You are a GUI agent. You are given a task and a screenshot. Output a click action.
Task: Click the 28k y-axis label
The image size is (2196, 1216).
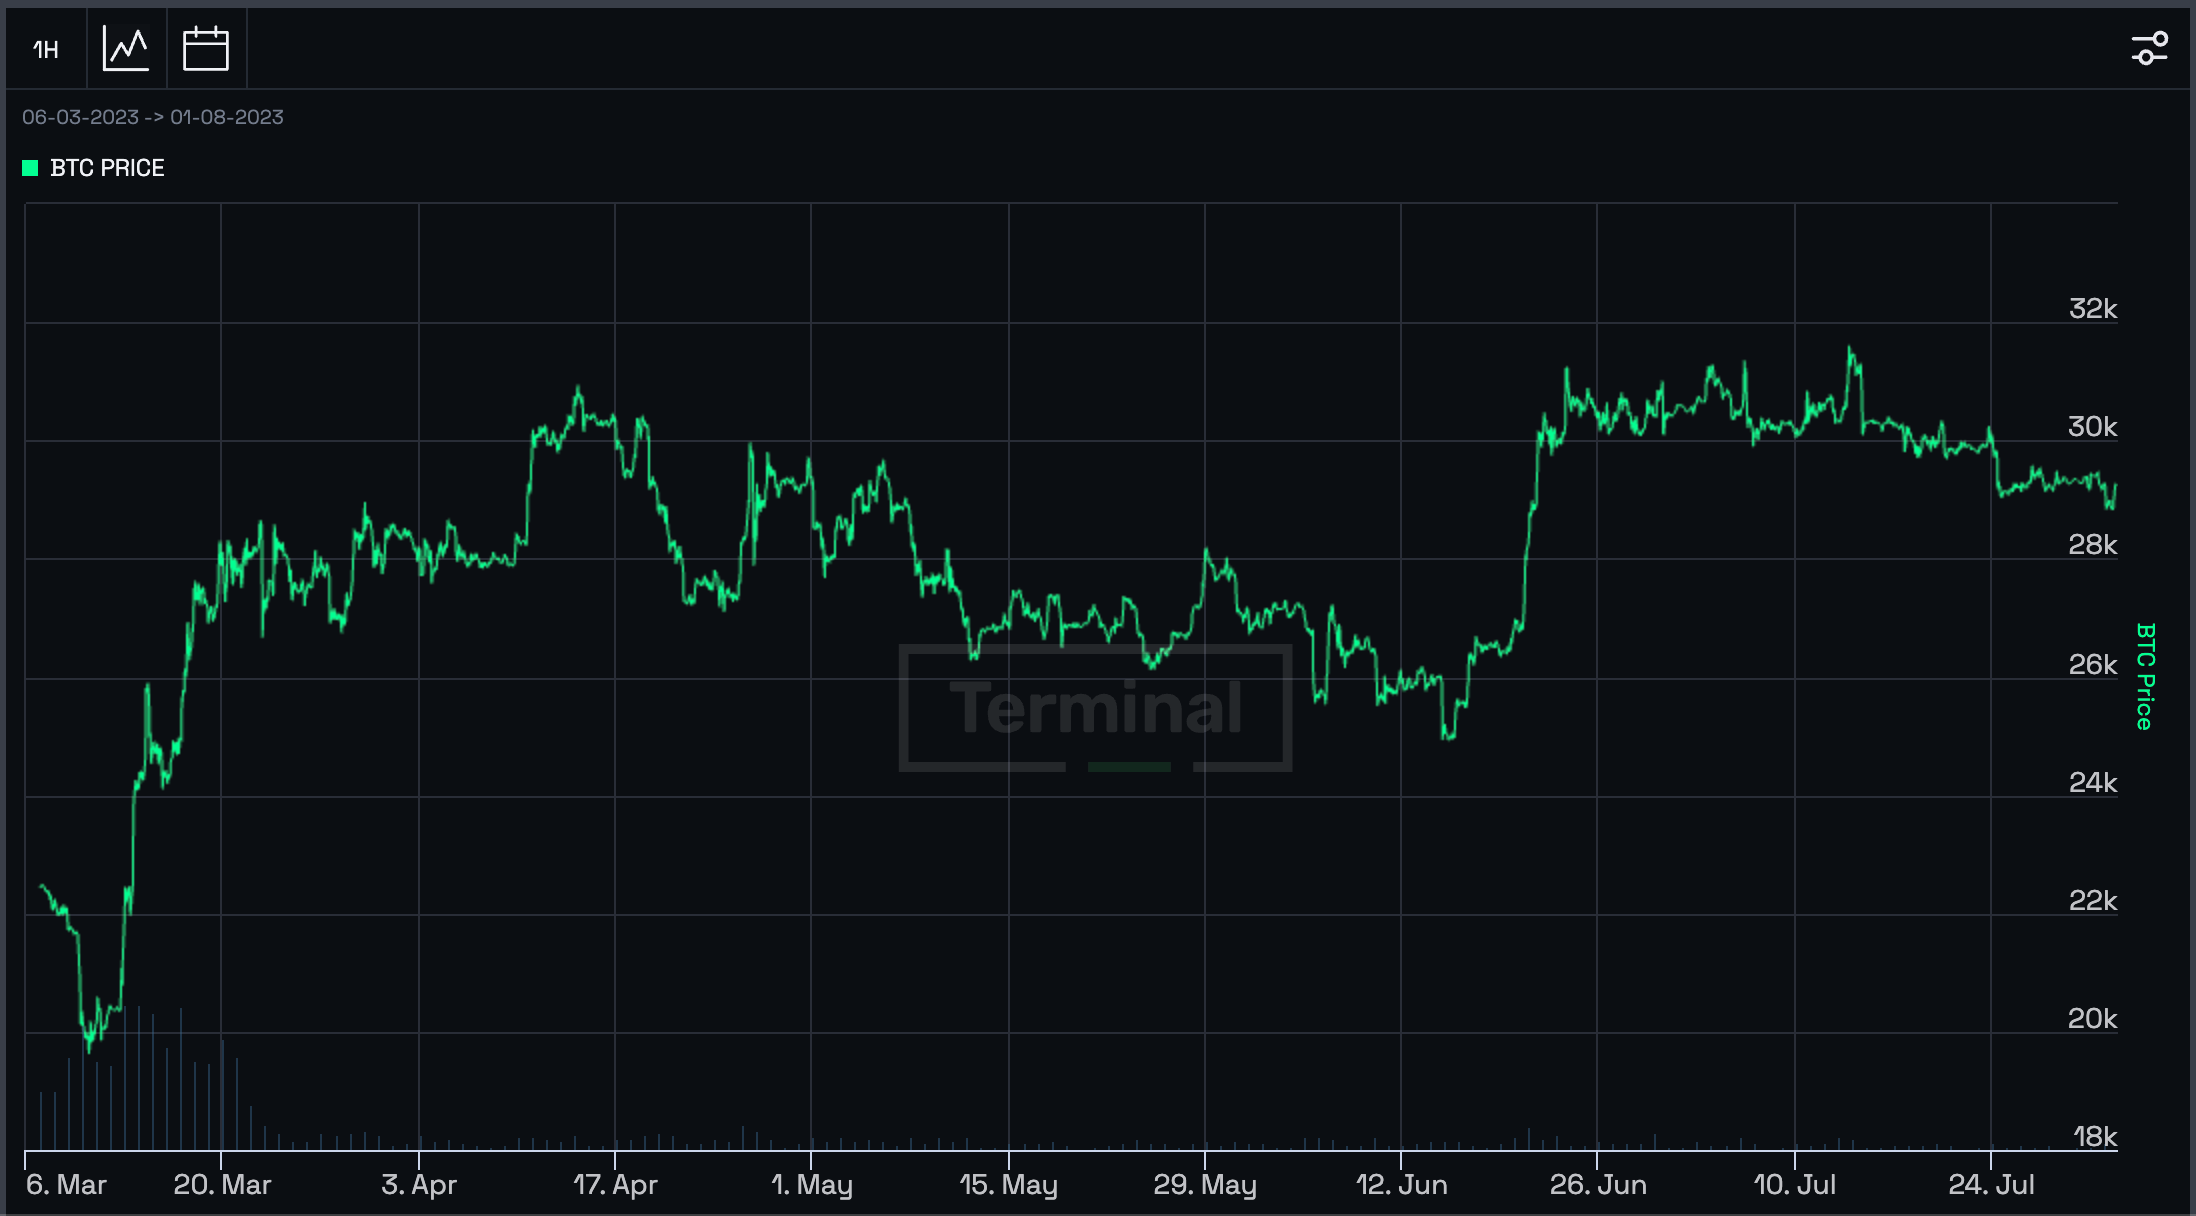pos(2092,544)
